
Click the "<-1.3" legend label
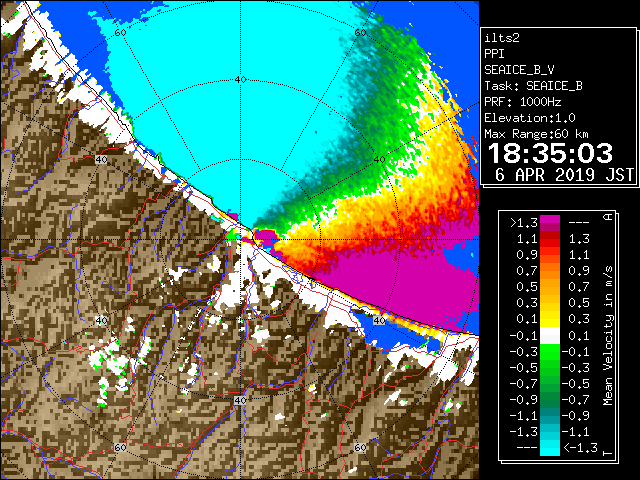coord(580,448)
